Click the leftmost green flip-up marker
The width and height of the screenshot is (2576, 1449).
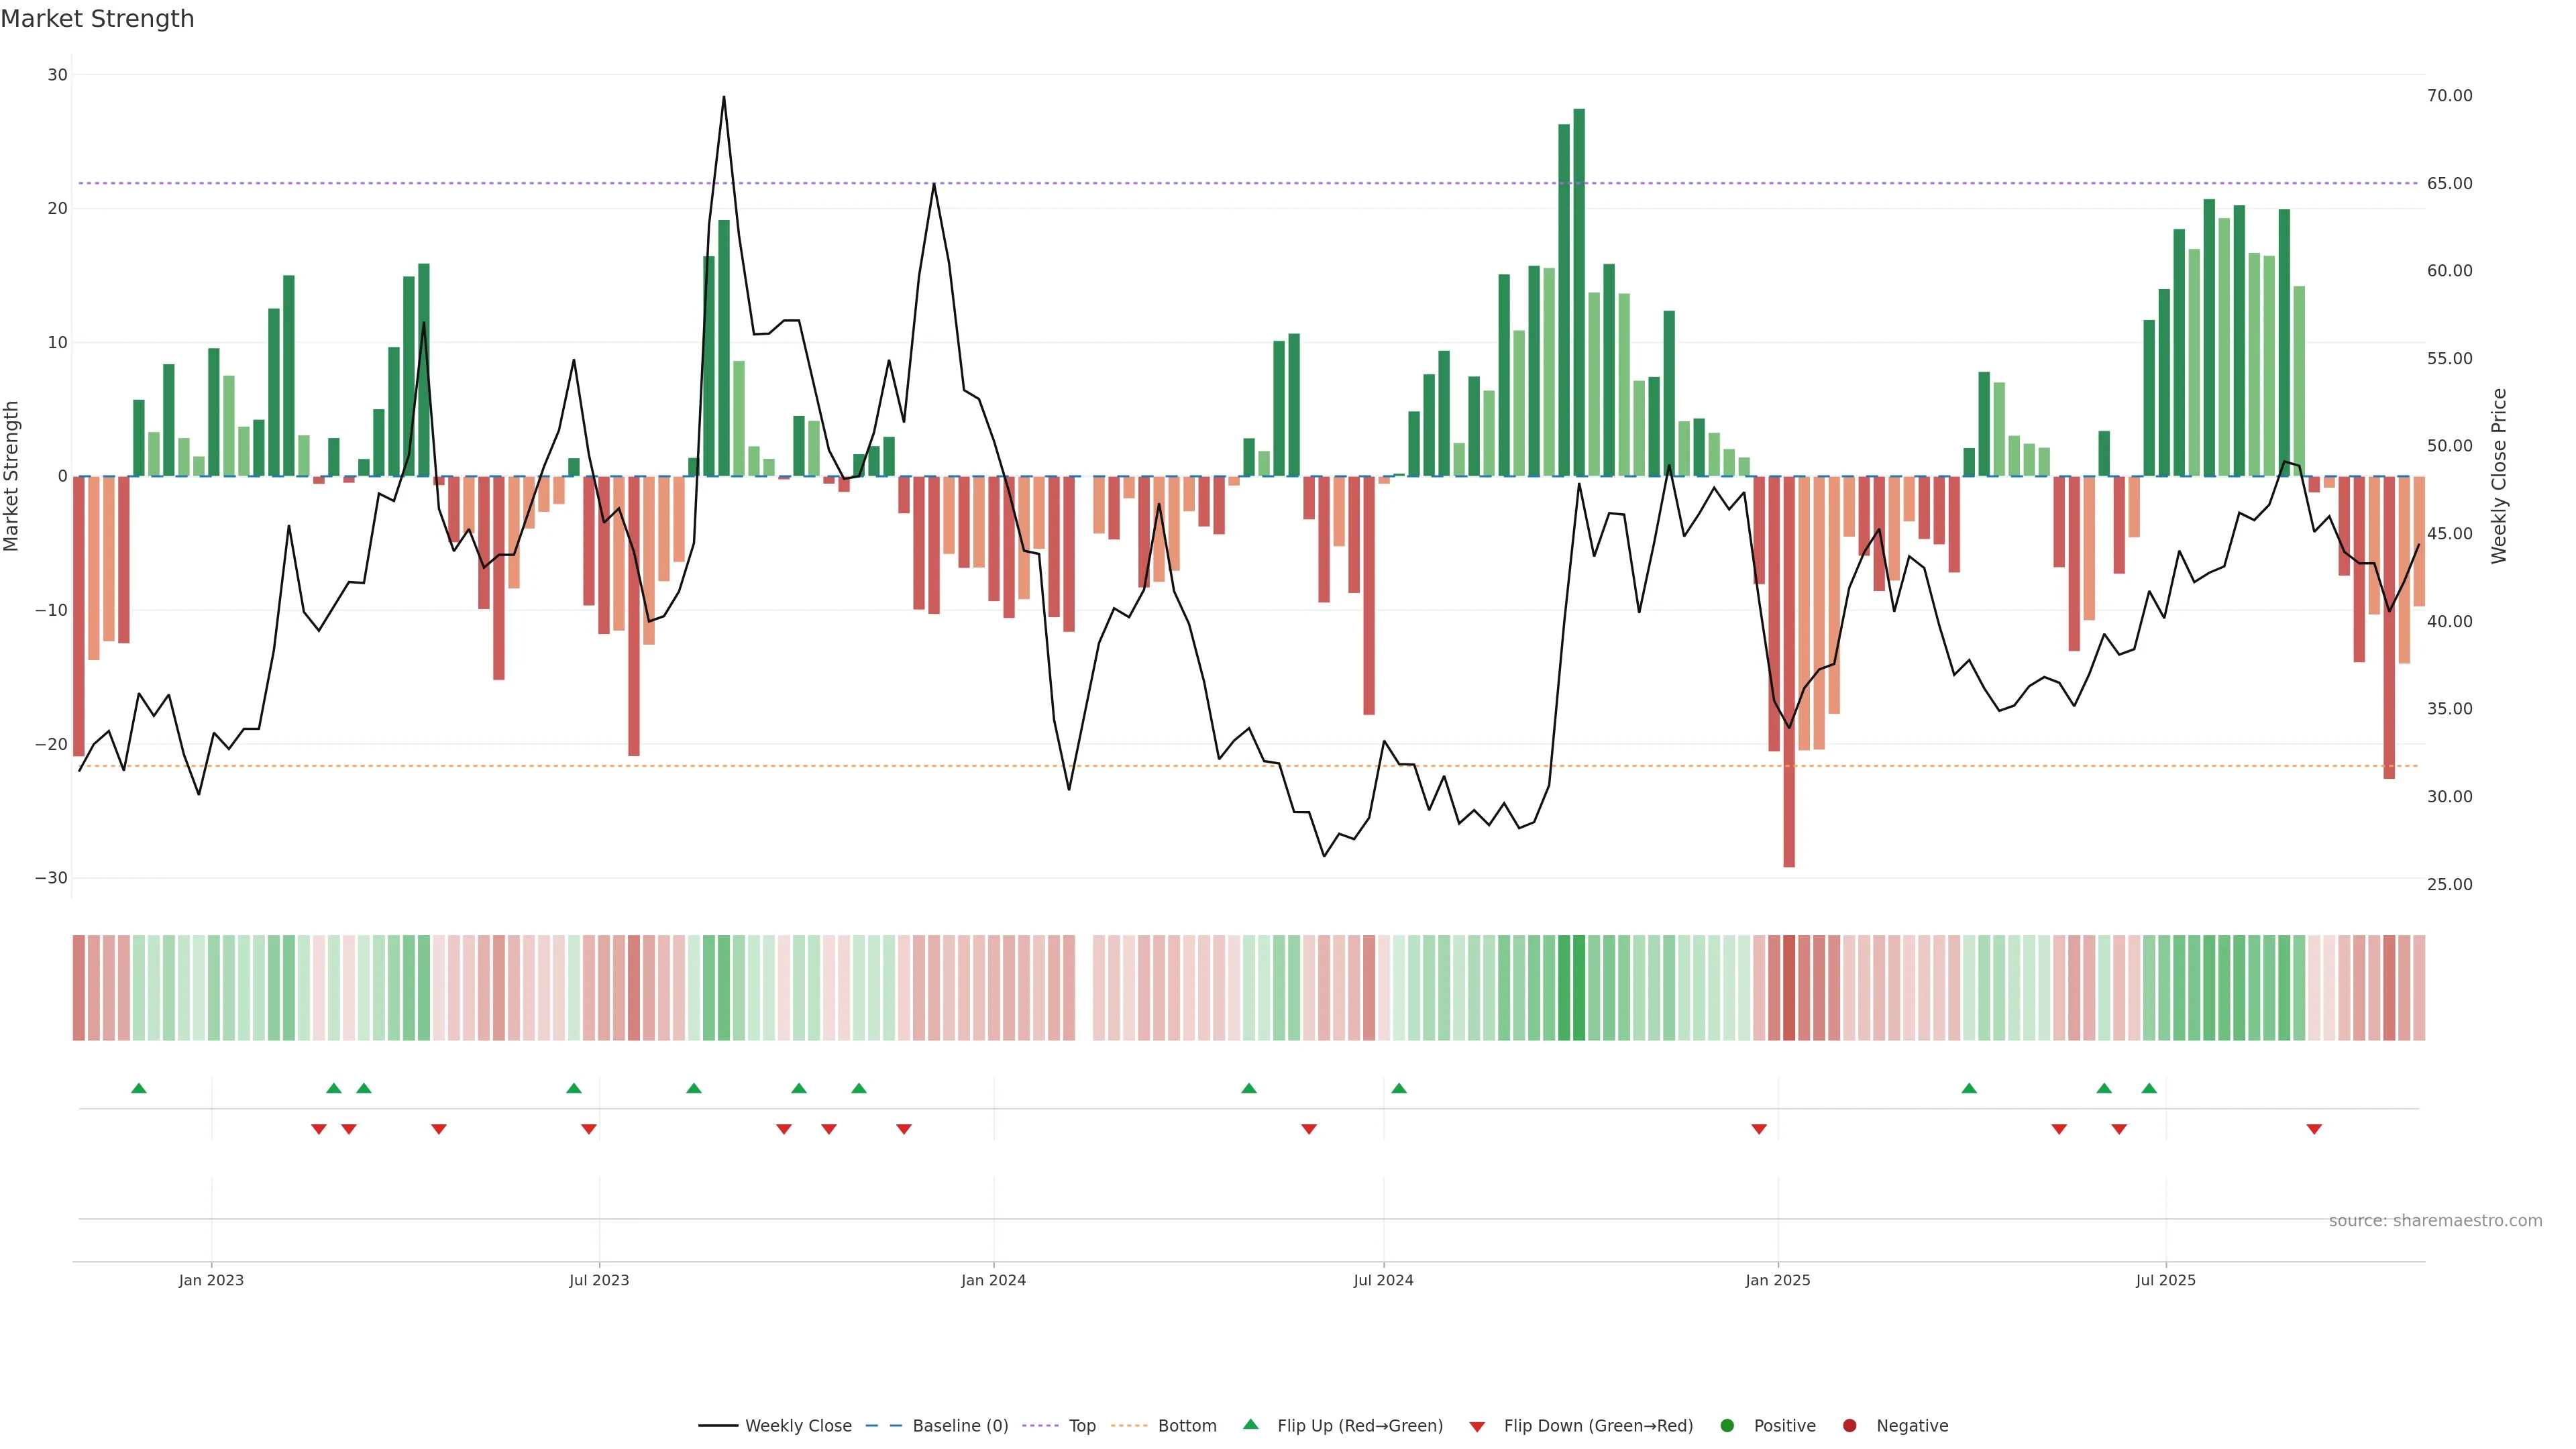[x=139, y=1088]
